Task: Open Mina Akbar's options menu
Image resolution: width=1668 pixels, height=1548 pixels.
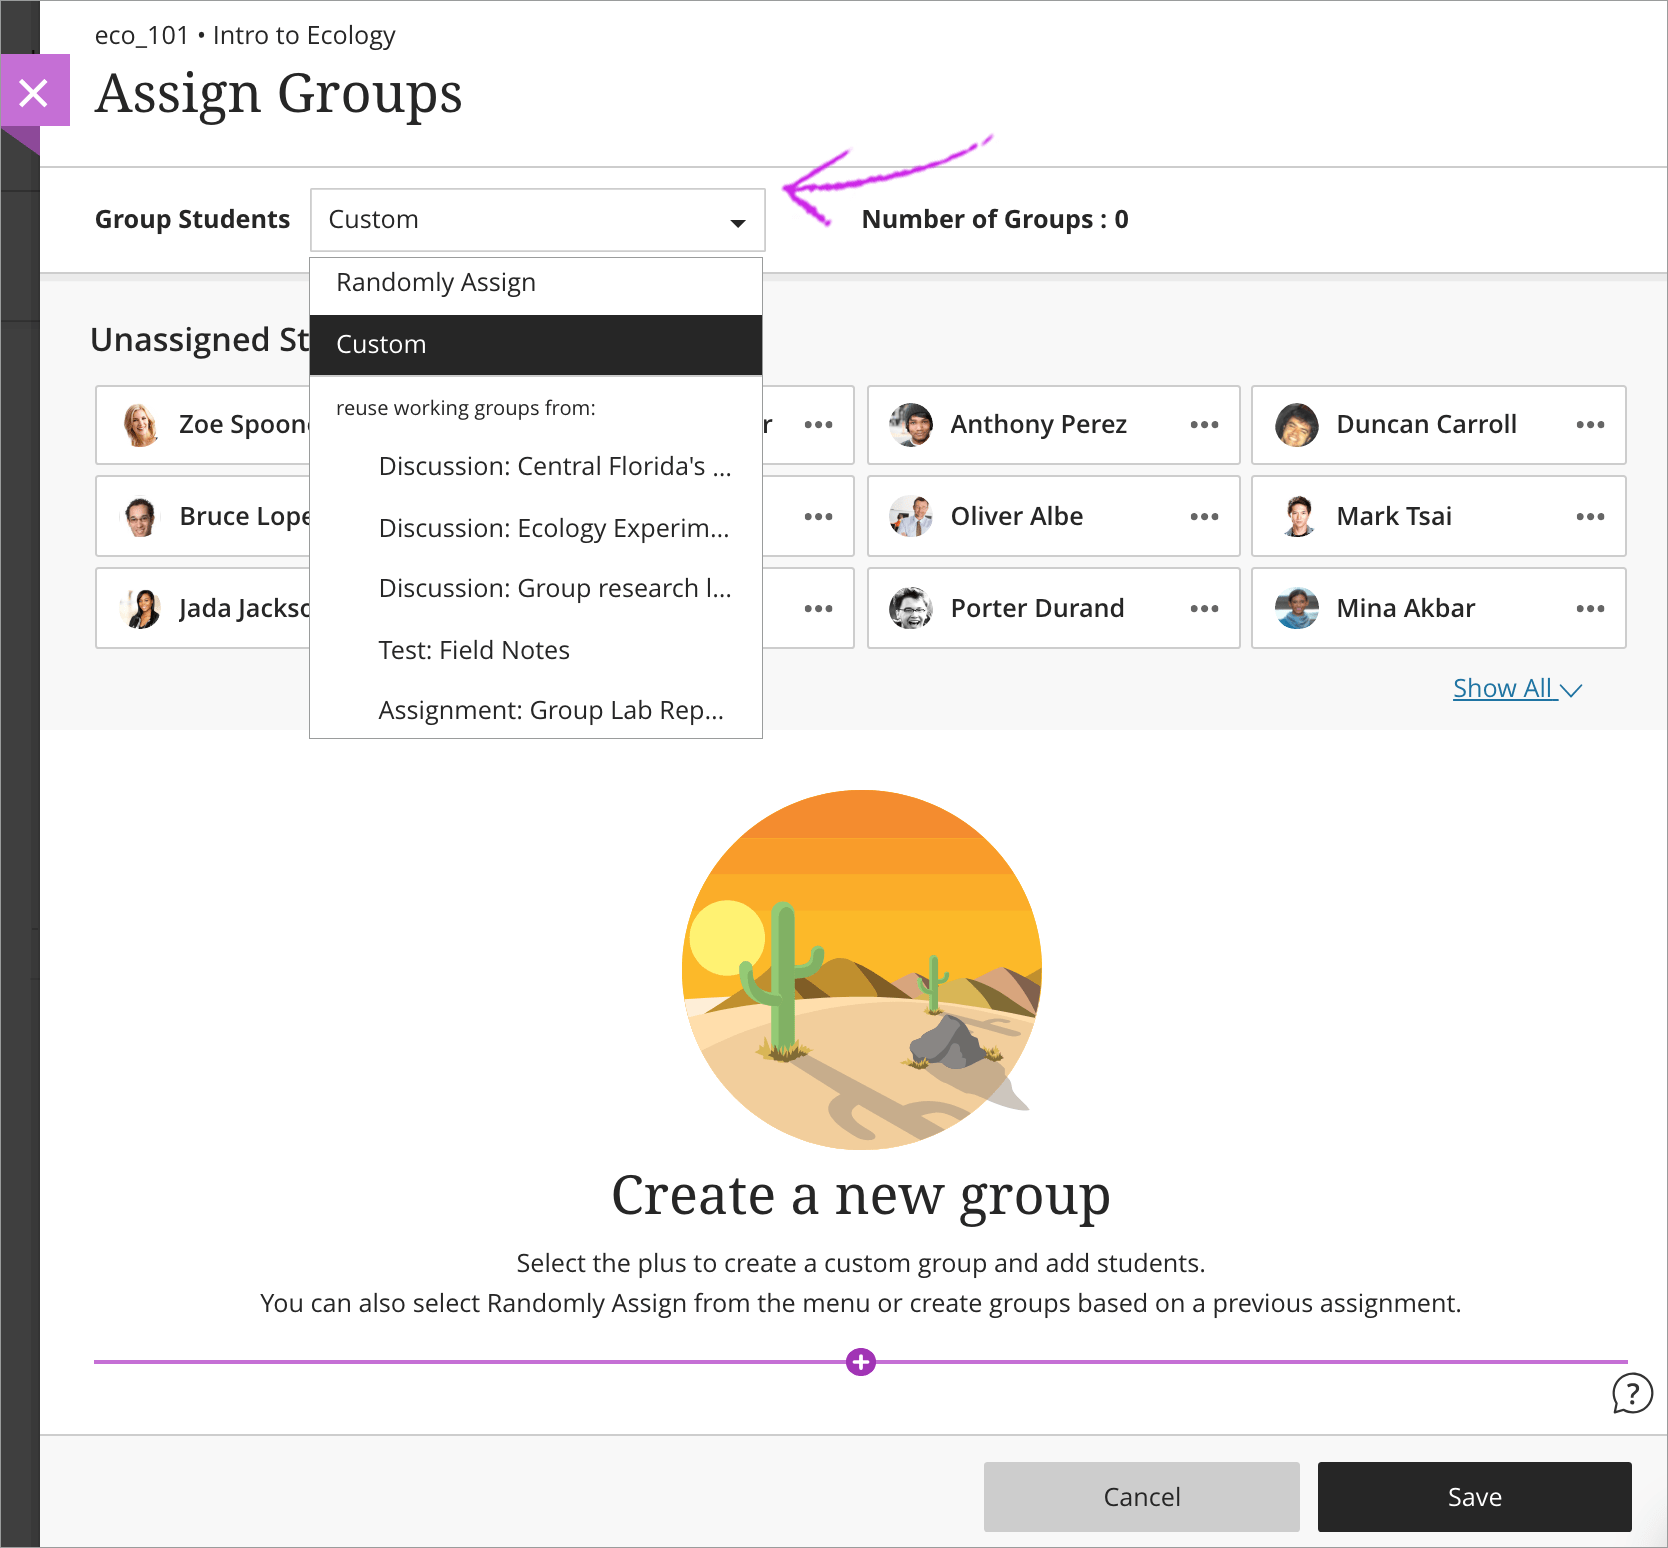Action: 1590,608
